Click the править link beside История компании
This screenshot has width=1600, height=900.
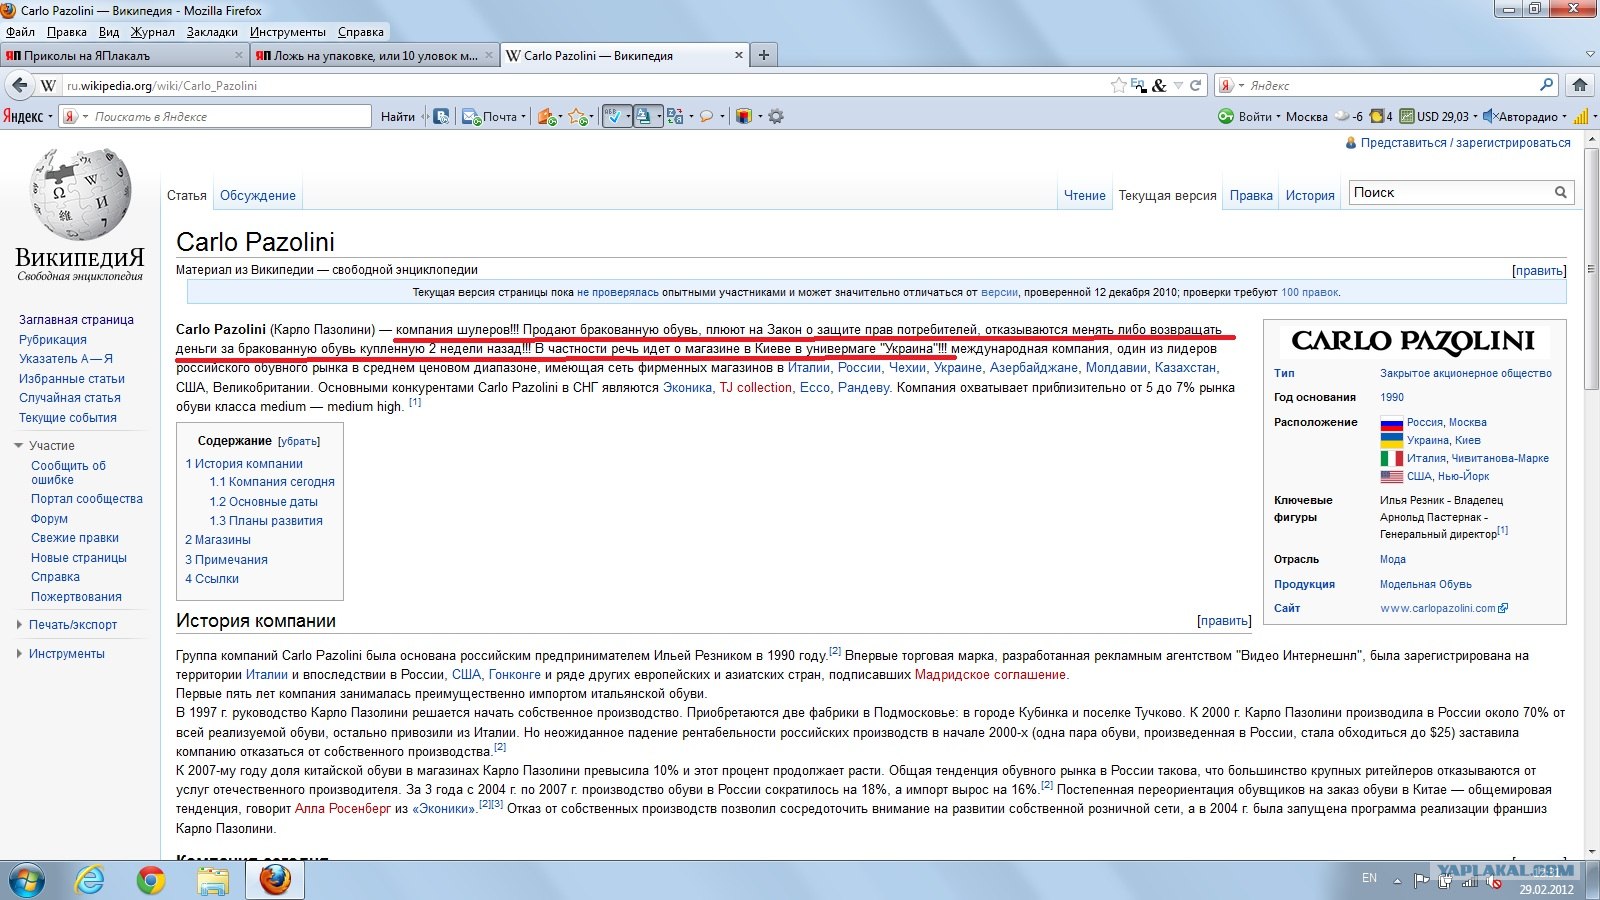1224,621
